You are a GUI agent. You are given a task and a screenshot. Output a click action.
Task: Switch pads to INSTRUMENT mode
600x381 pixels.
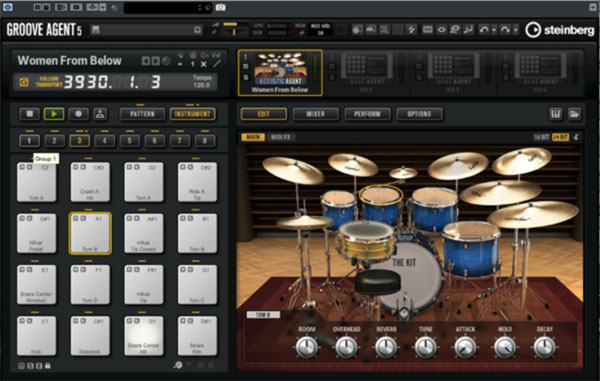192,114
